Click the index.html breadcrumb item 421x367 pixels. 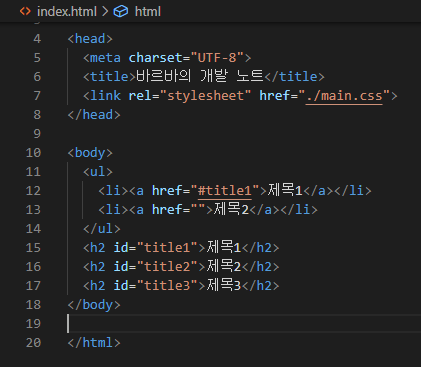[x=67, y=12]
